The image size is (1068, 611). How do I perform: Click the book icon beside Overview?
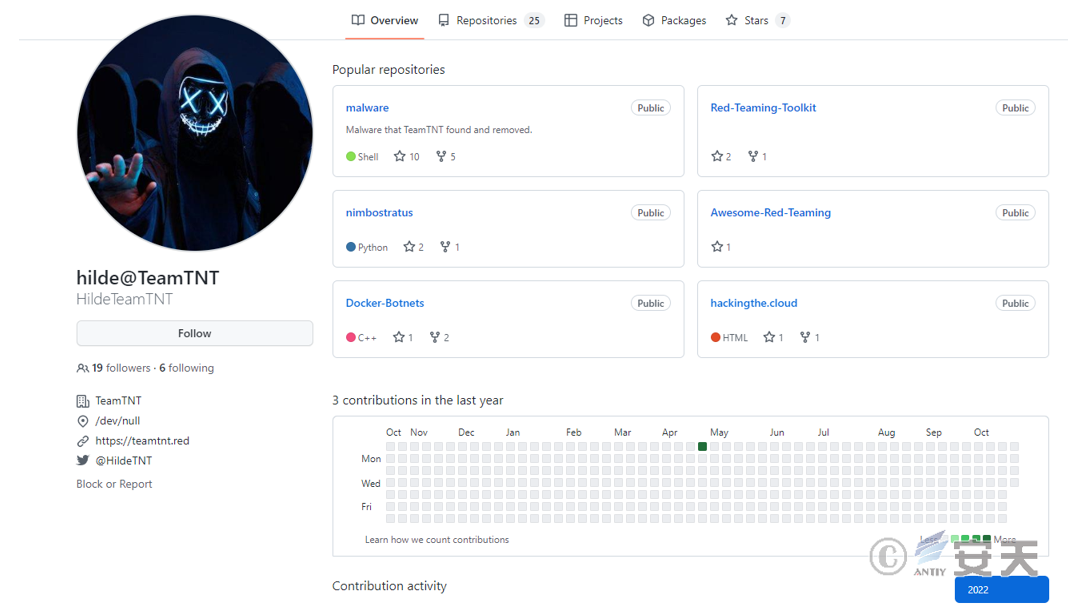(358, 20)
